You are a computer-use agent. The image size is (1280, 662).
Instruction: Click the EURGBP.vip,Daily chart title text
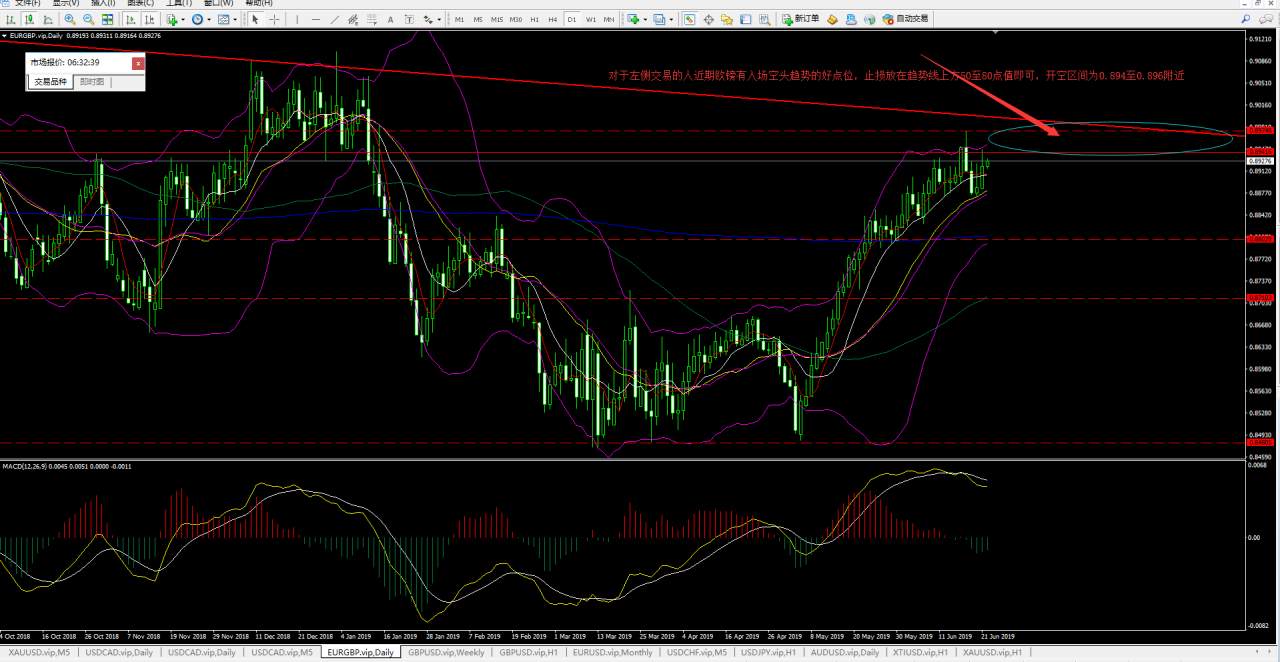tap(35, 35)
